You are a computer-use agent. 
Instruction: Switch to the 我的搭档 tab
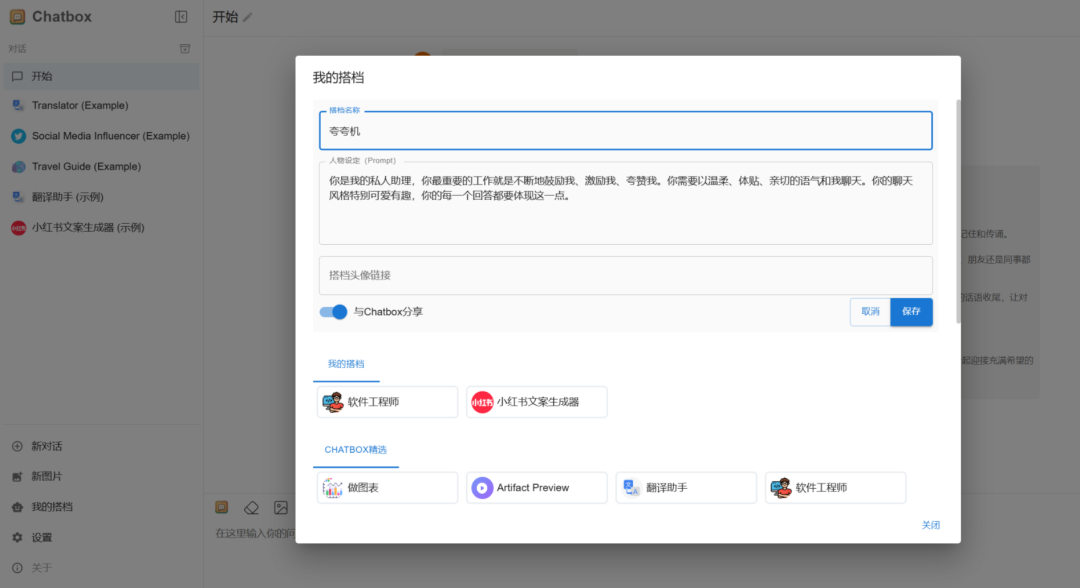coord(346,364)
